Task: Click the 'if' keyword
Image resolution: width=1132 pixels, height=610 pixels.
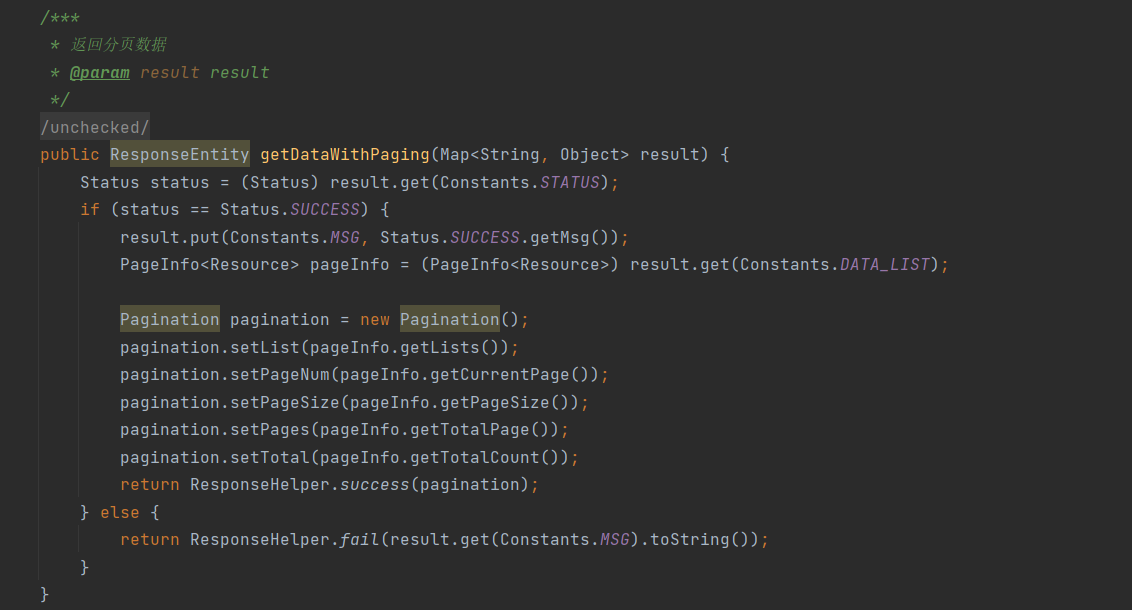Action: [90, 210]
